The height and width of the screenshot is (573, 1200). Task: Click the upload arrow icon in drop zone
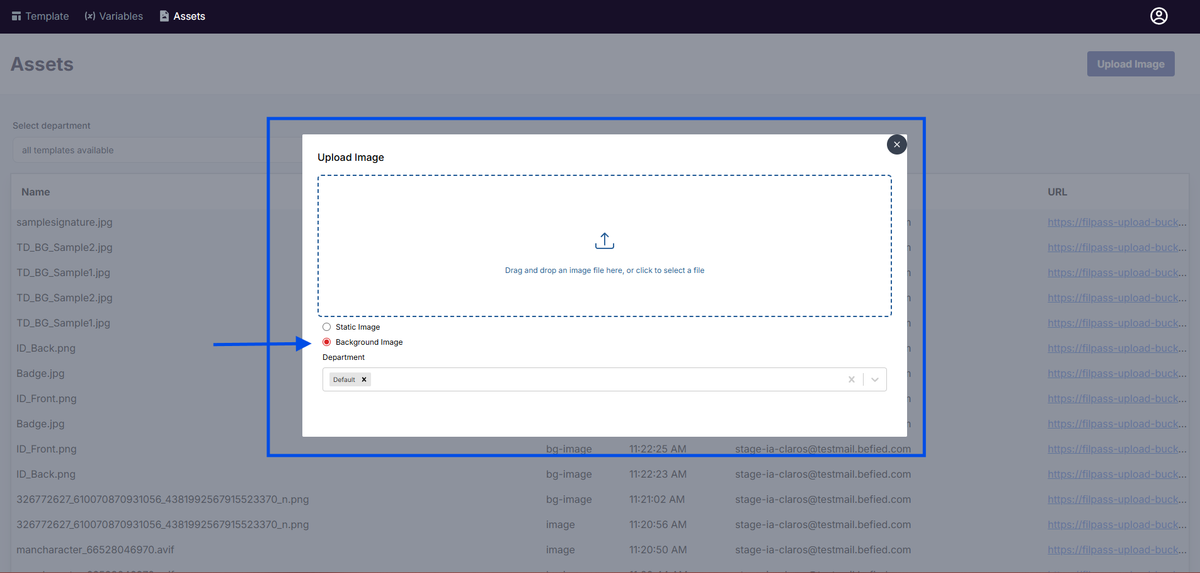tap(604, 241)
